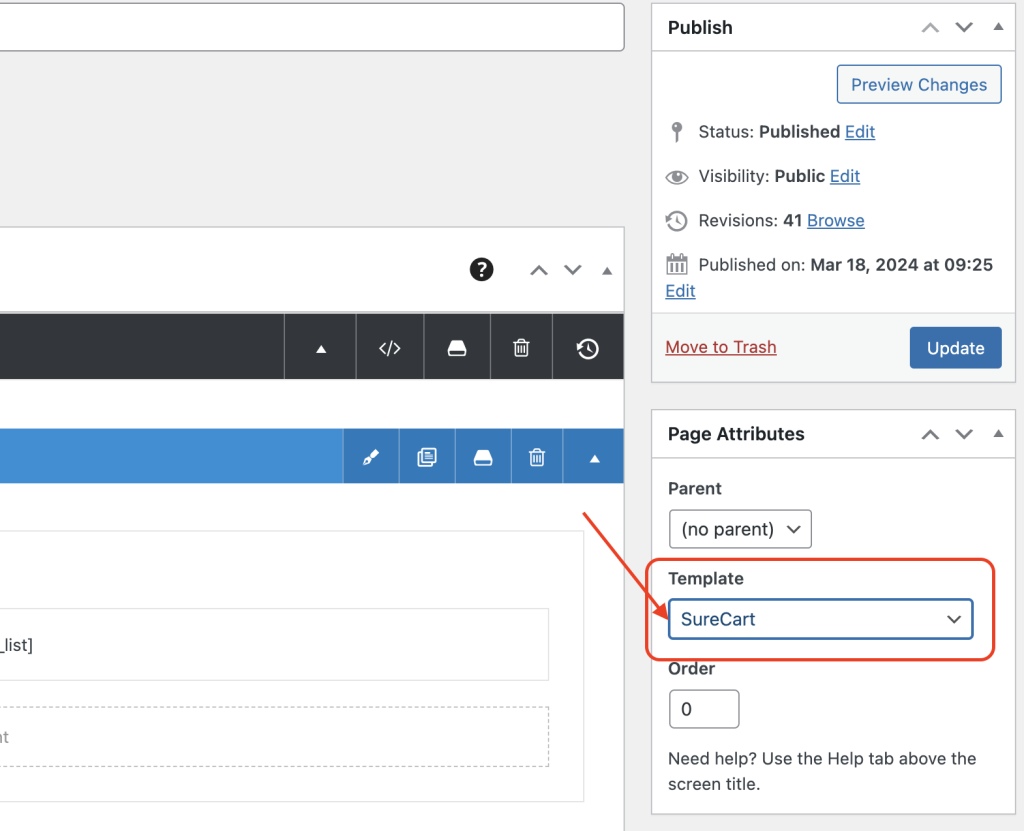Screen dimensions: 1024x831
Task: Click the pencil edit icon in blue bar
Action: tap(371, 458)
